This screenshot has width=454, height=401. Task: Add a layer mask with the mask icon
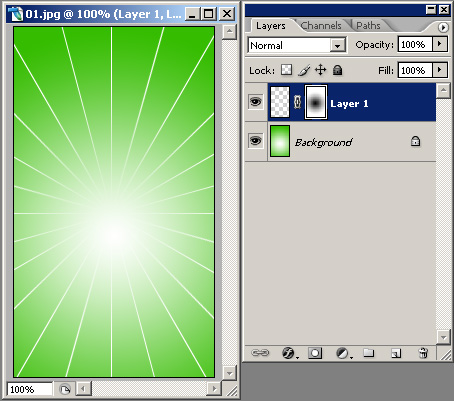(x=315, y=353)
